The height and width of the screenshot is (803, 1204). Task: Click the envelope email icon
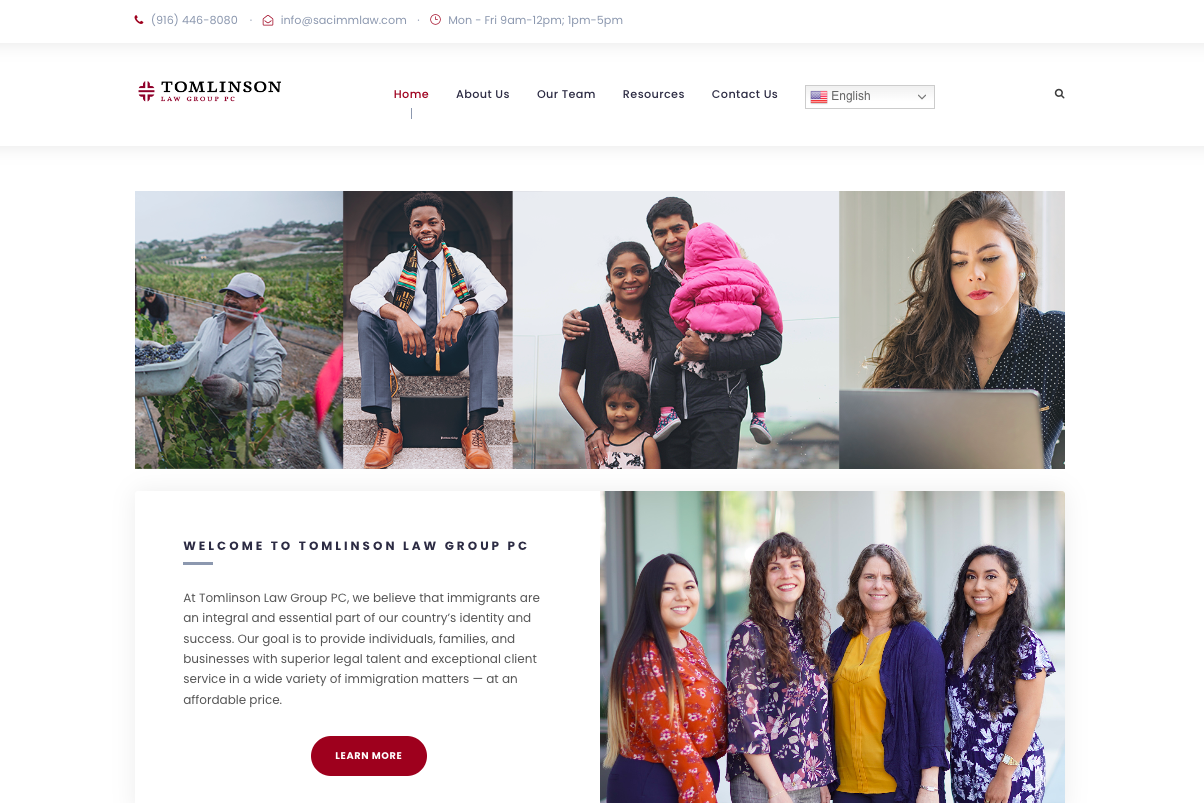click(268, 20)
